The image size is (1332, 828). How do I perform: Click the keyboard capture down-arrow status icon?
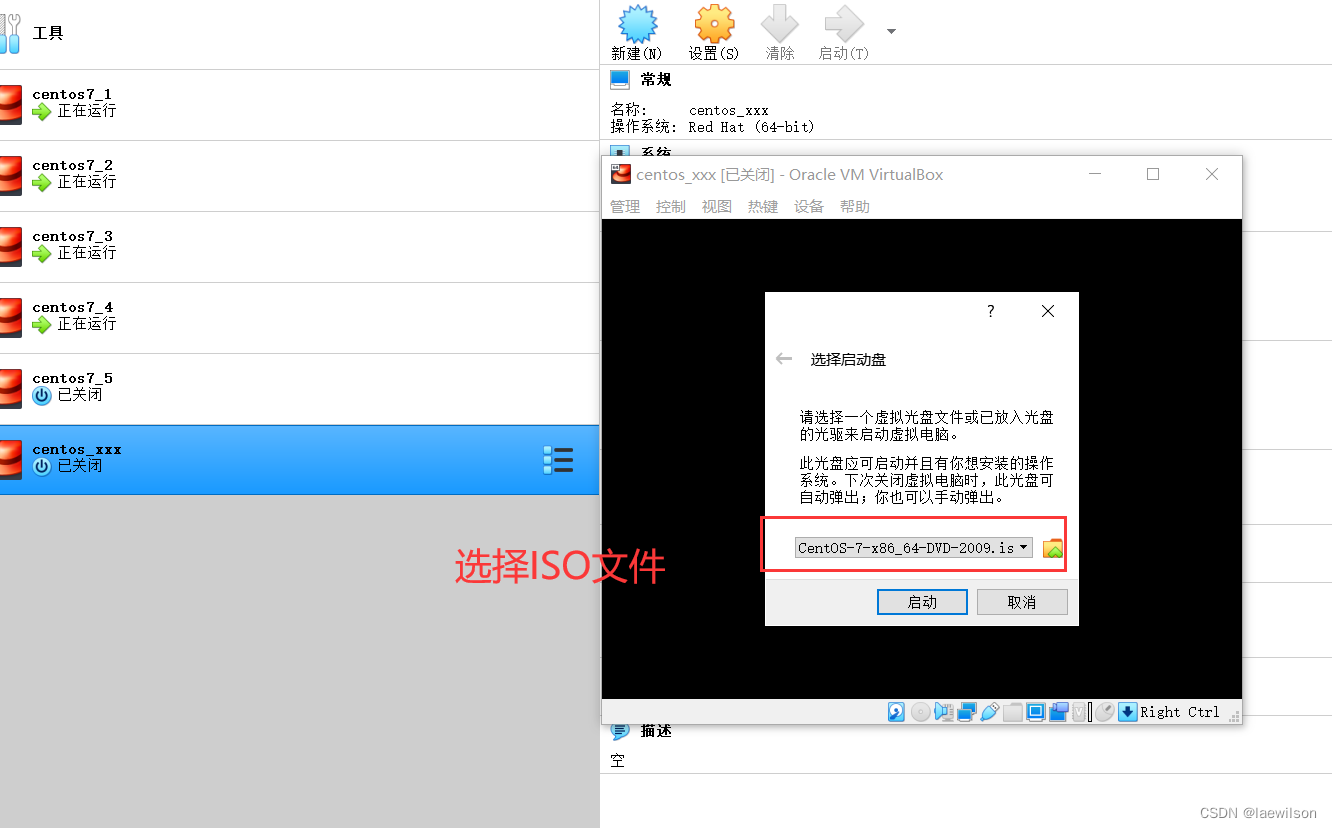(x=1128, y=712)
